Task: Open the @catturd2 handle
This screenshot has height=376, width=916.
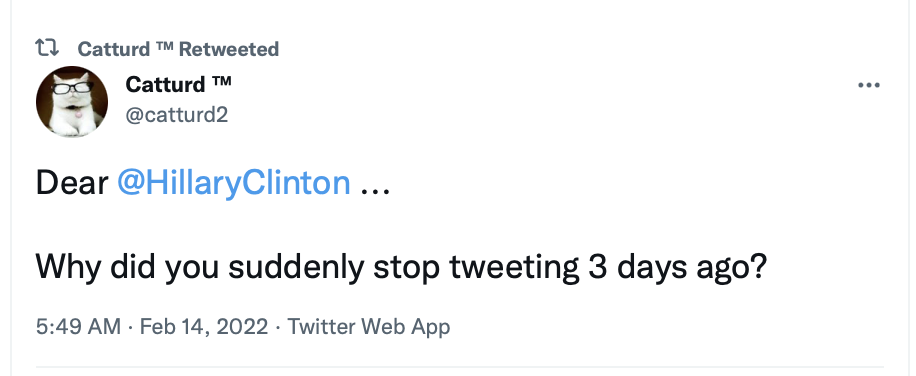Action: coord(176,115)
